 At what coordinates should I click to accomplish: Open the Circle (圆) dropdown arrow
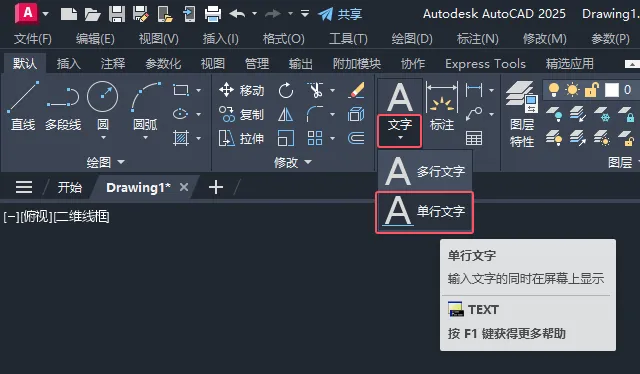click(103, 138)
